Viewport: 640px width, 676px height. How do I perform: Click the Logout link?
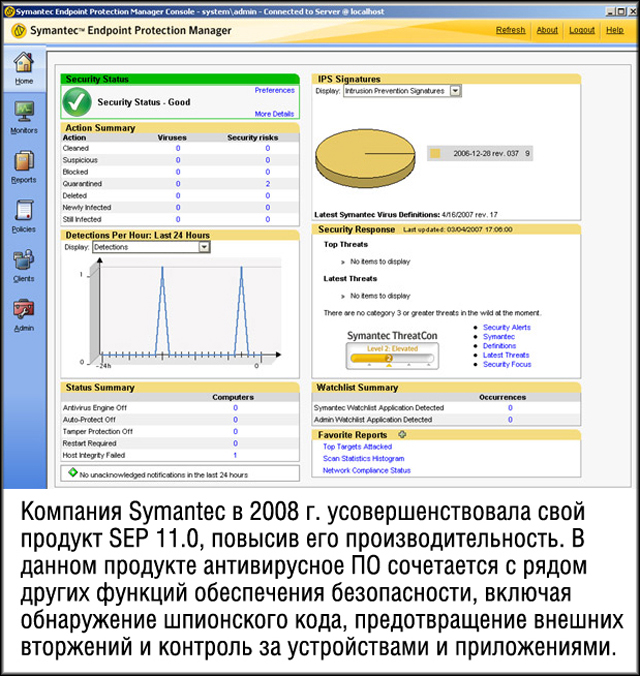coord(582,30)
